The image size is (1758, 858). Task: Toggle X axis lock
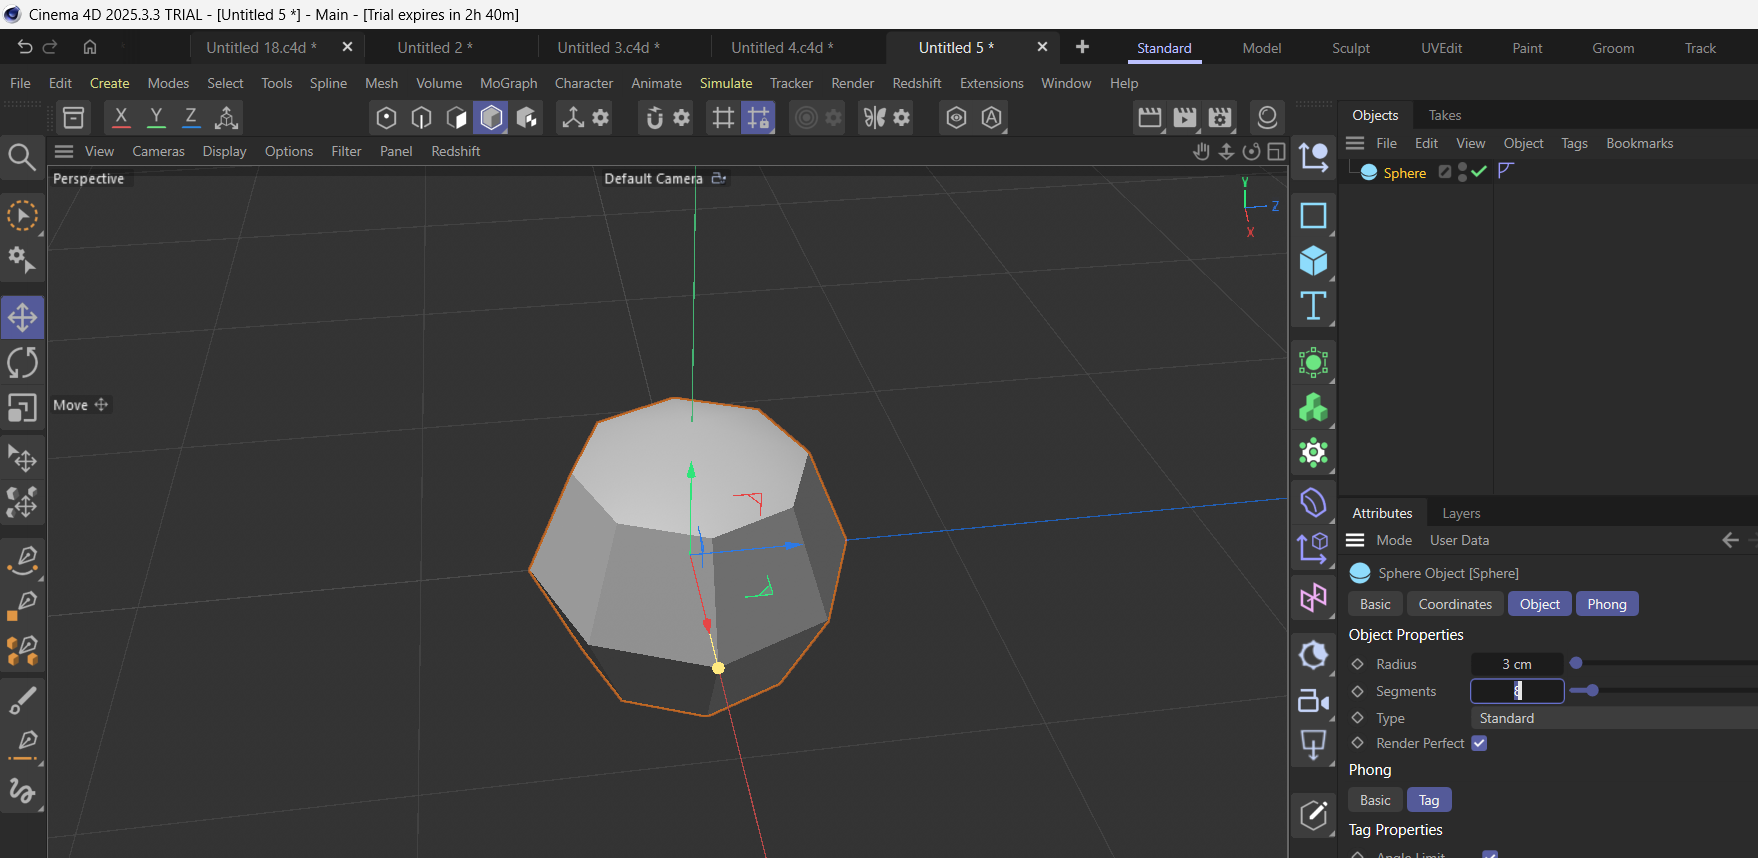(121, 118)
